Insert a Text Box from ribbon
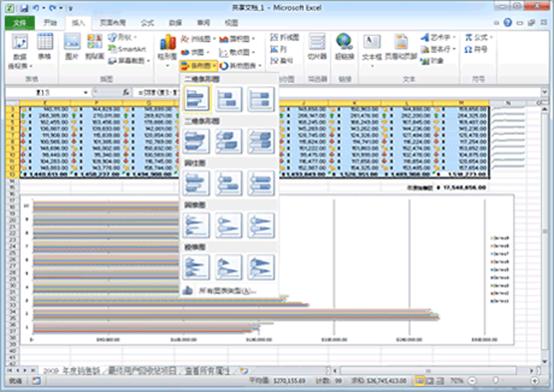 click(372, 49)
